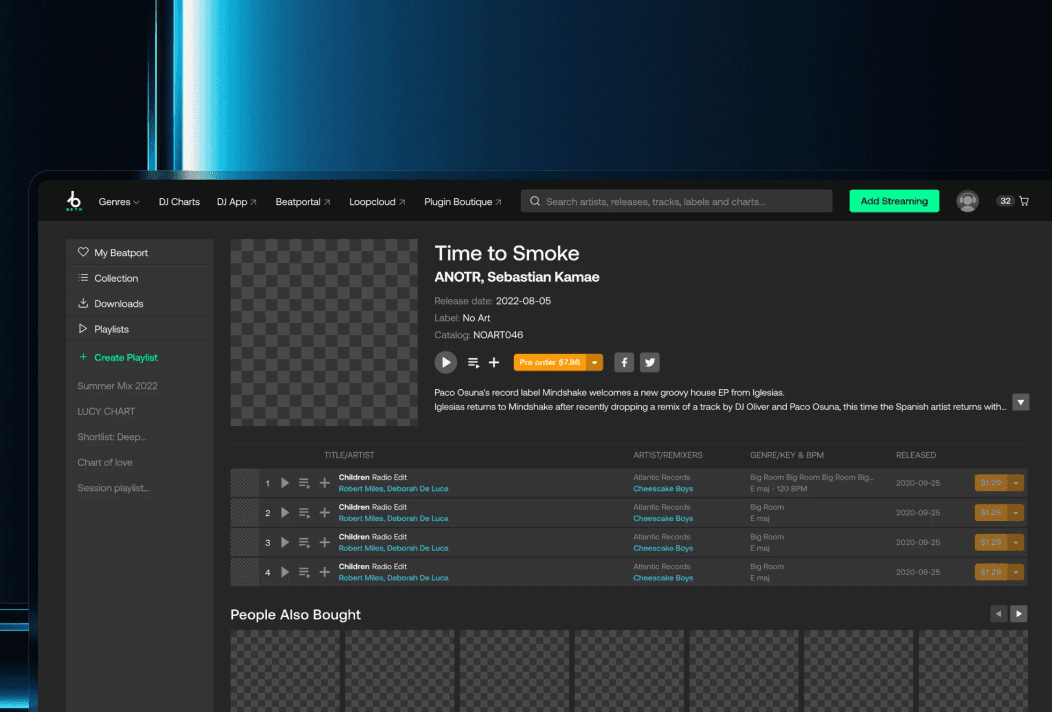Click Create Playlist
Screen dimensions: 1052x712
tap(119, 358)
